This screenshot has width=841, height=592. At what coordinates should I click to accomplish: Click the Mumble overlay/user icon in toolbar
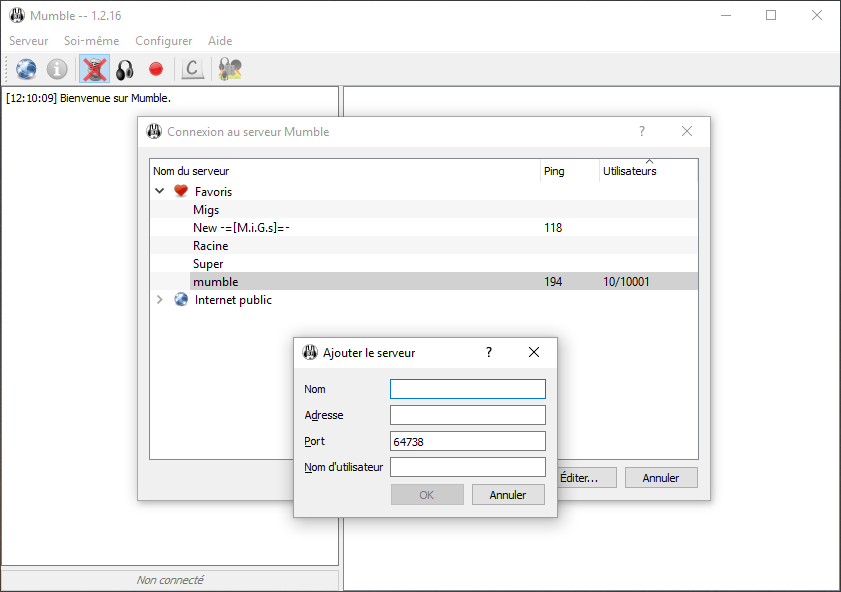pyautogui.click(x=230, y=69)
